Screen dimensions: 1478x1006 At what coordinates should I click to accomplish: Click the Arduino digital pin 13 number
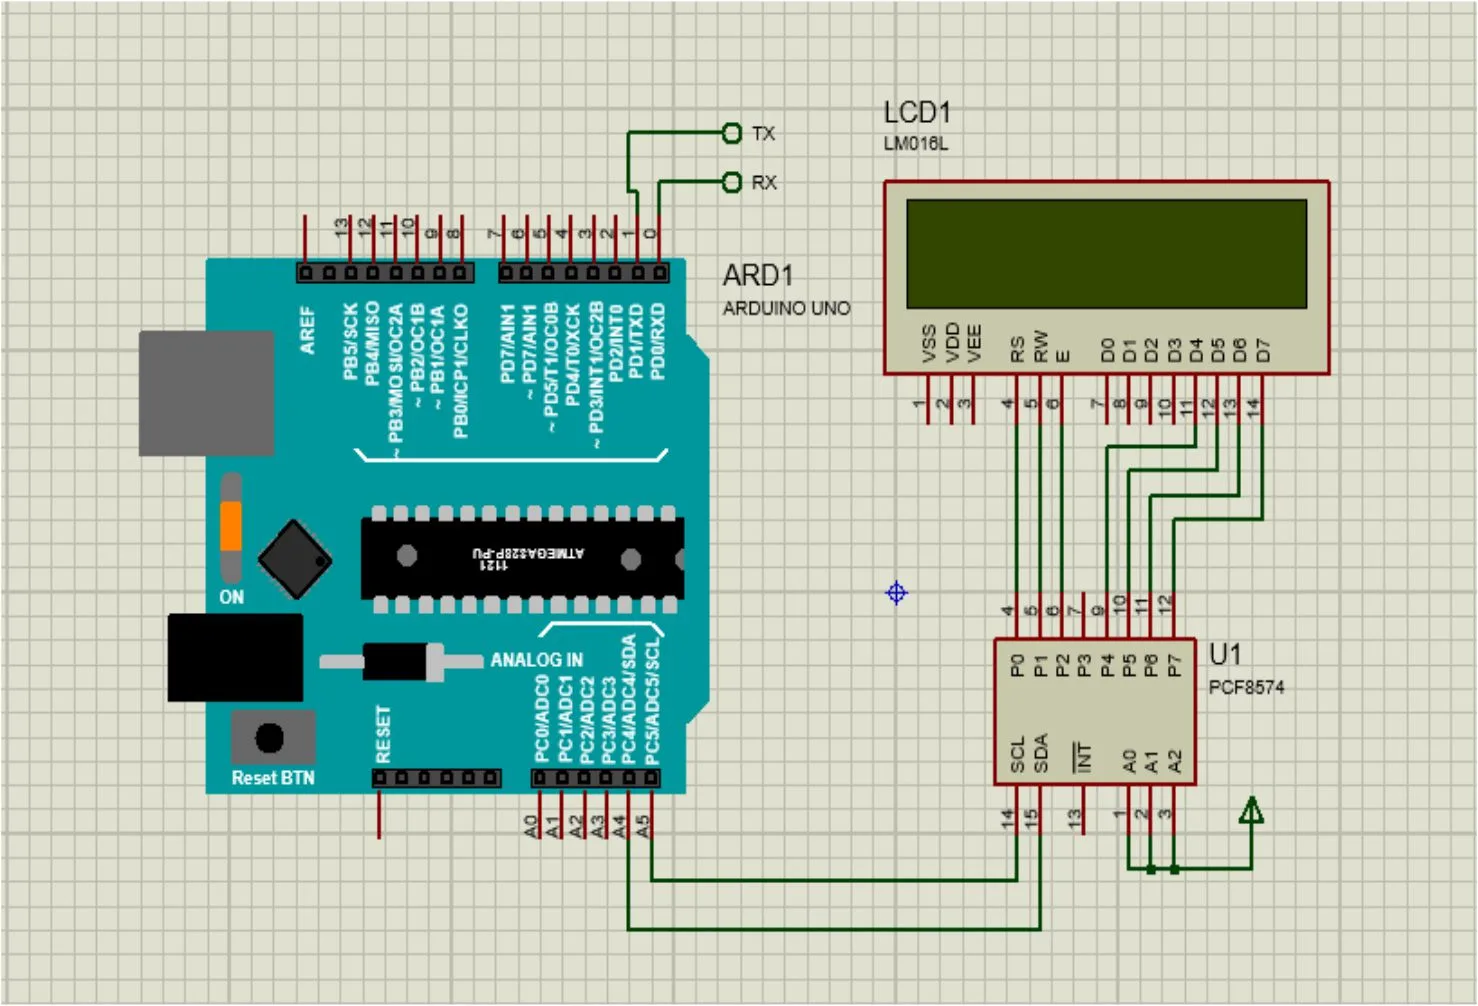click(x=341, y=227)
